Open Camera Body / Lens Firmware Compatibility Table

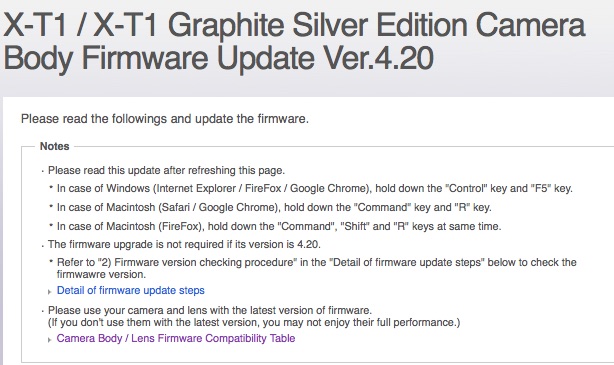coord(176,338)
